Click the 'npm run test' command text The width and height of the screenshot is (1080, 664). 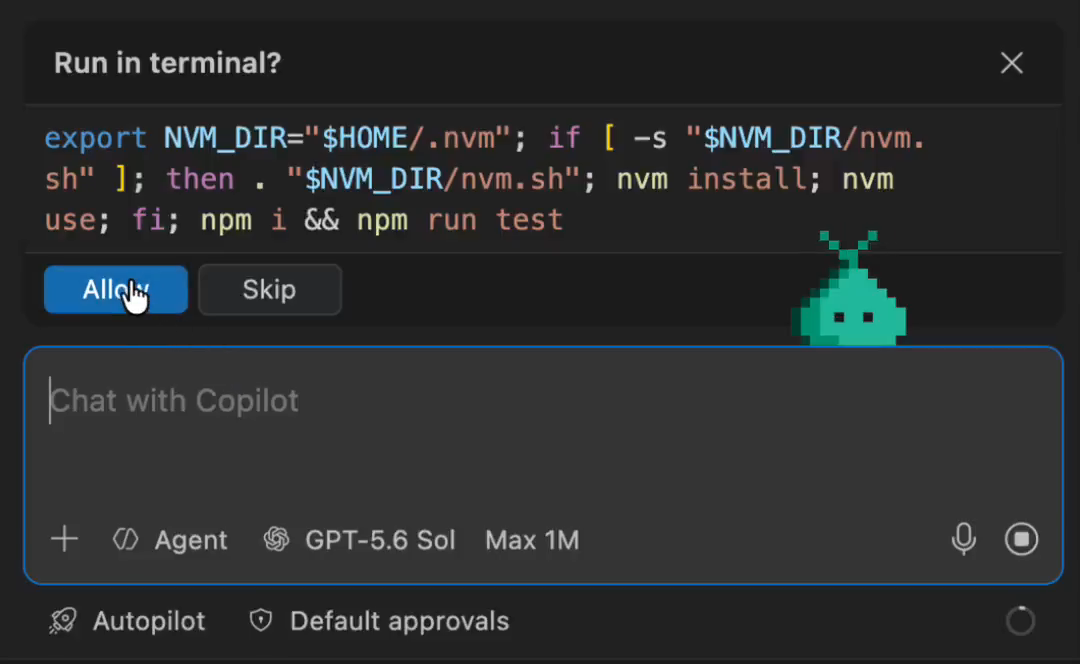tap(460, 220)
